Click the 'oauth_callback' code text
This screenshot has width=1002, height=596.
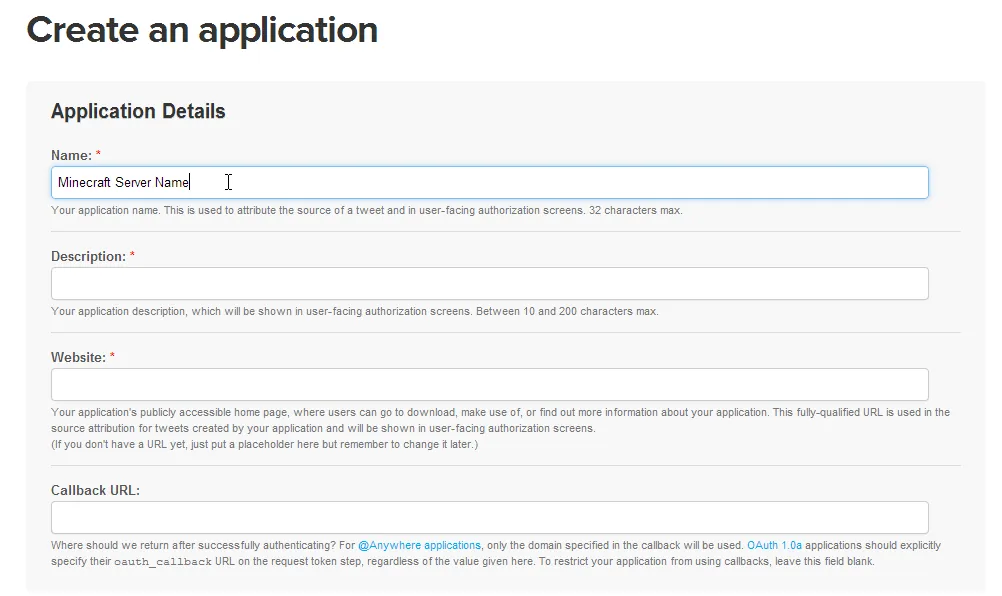(x=162, y=562)
